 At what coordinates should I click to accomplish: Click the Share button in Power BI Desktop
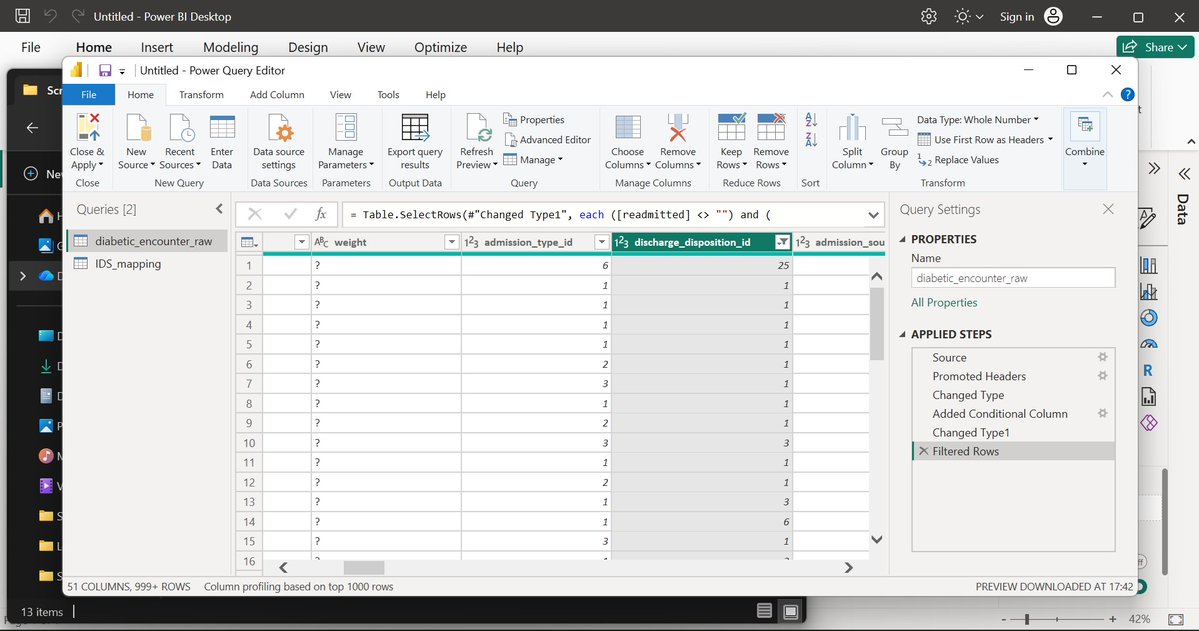point(1155,47)
